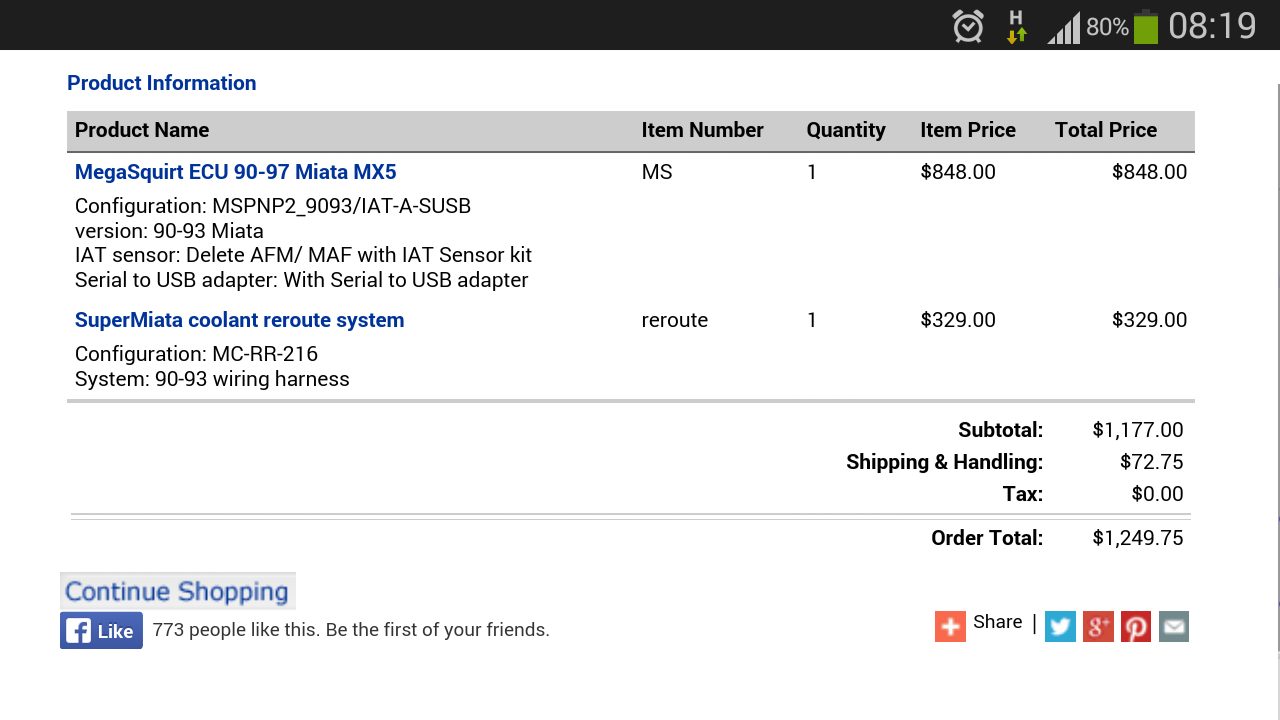
Task: Click the Item Number column header
Action: pos(702,130)
